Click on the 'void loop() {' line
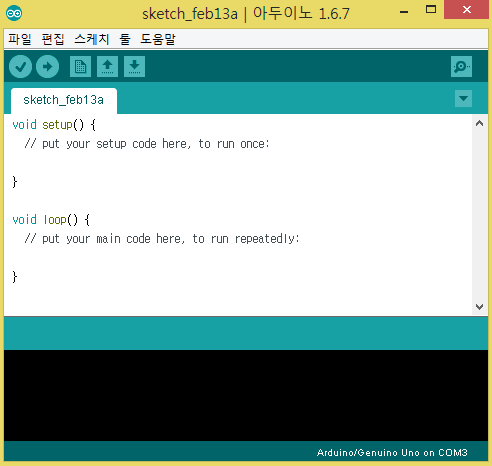The width and height of the screenshot is (492, 466). (51, 220)
